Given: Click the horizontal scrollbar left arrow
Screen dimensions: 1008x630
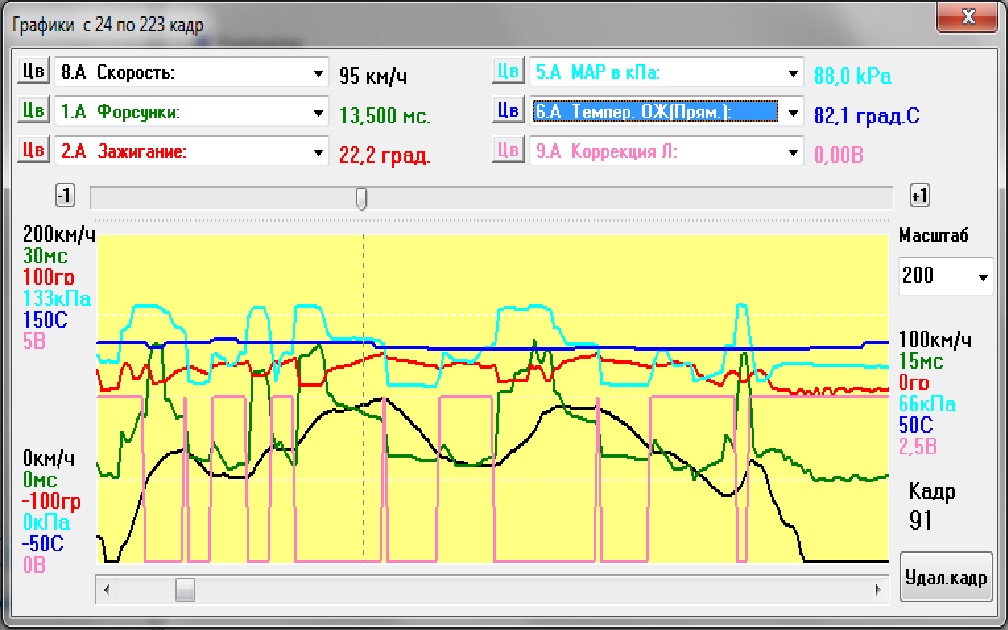Looking at the screenshot, I should [x=104, y=590].
